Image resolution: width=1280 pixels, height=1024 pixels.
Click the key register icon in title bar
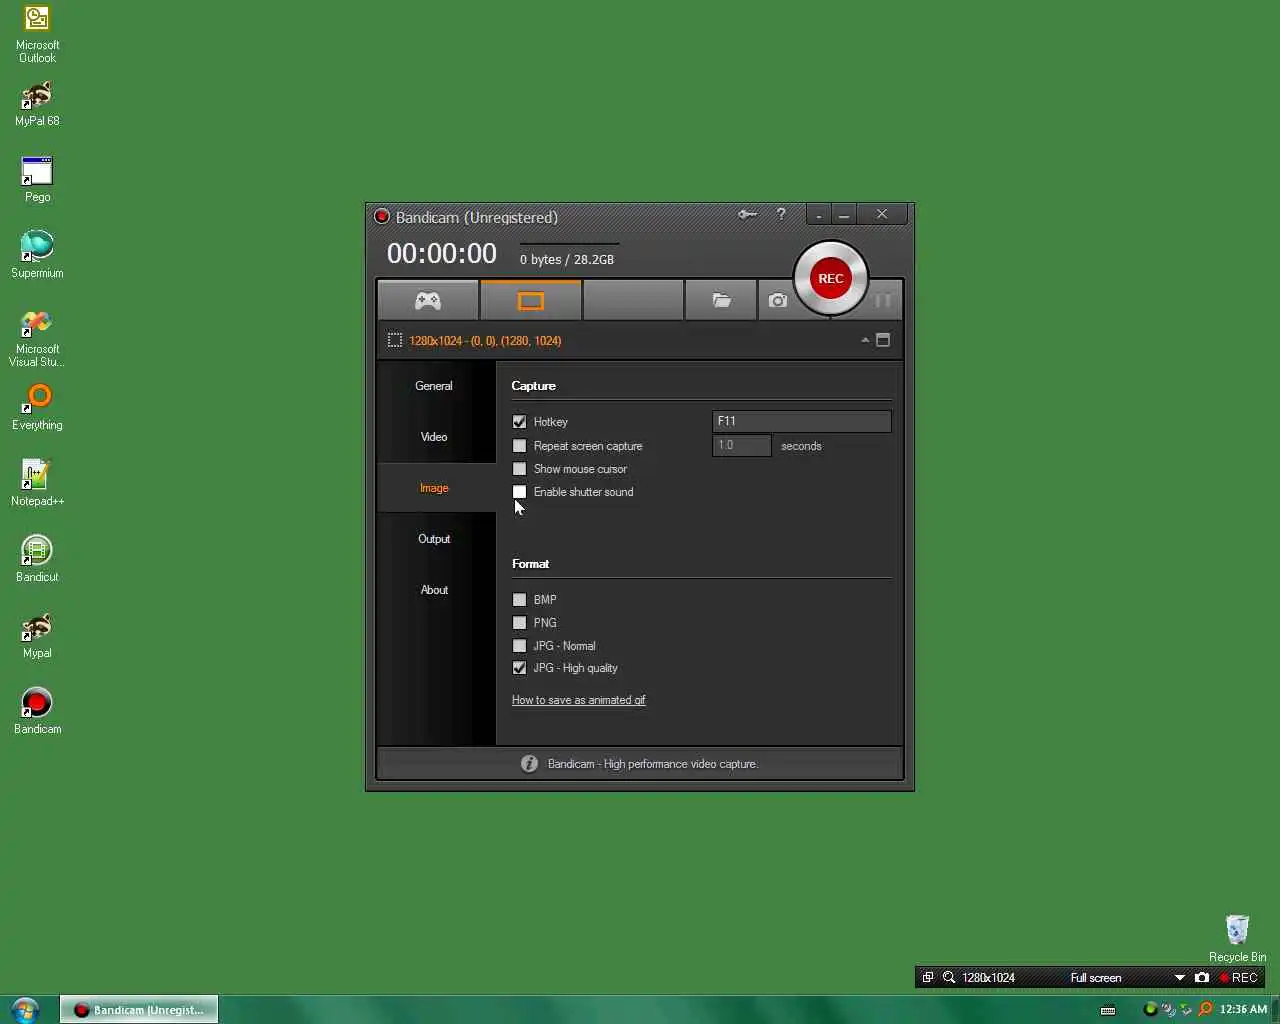pos(747,214)
